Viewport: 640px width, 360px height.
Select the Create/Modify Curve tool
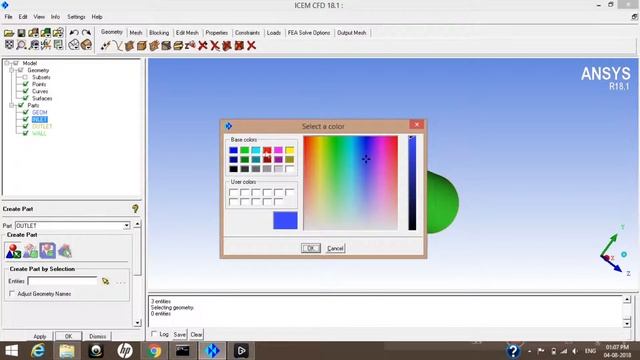(118, 46)
